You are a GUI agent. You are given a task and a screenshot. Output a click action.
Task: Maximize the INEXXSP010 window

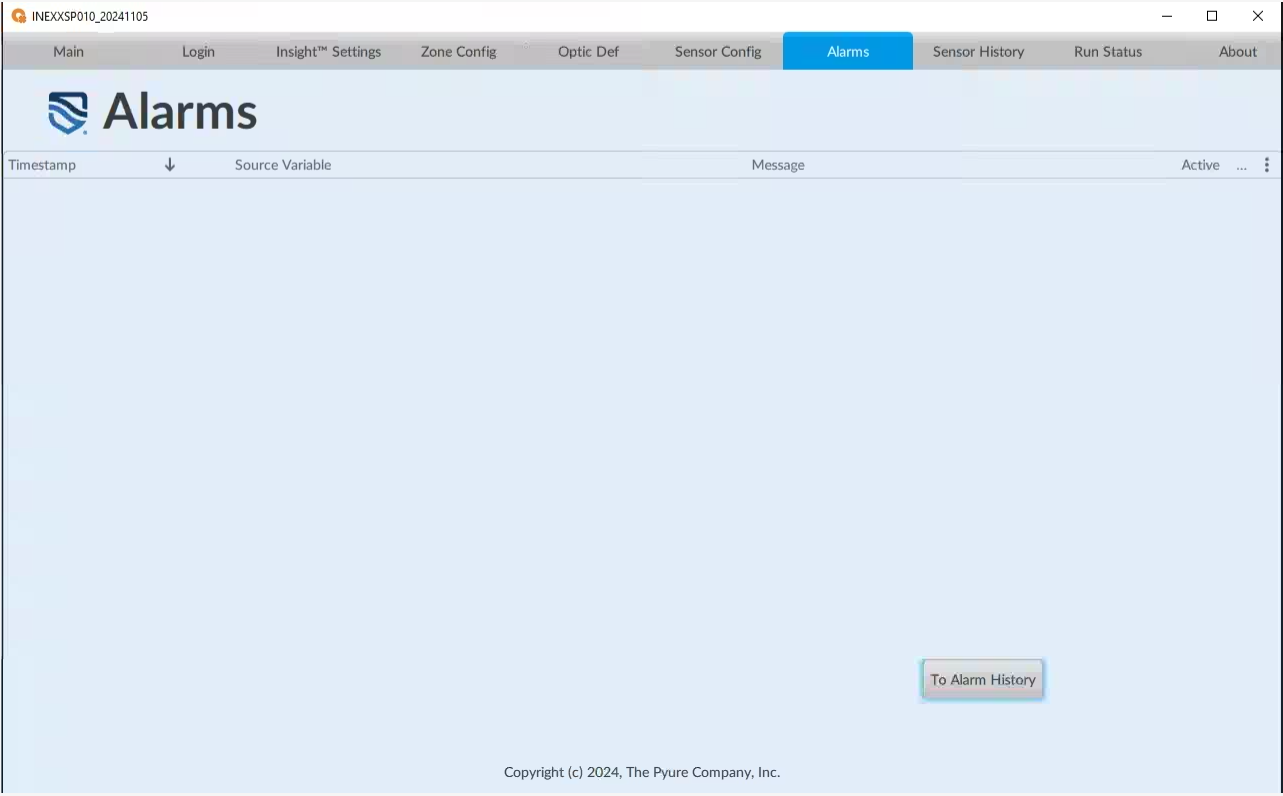click(x=1212, y=16)
